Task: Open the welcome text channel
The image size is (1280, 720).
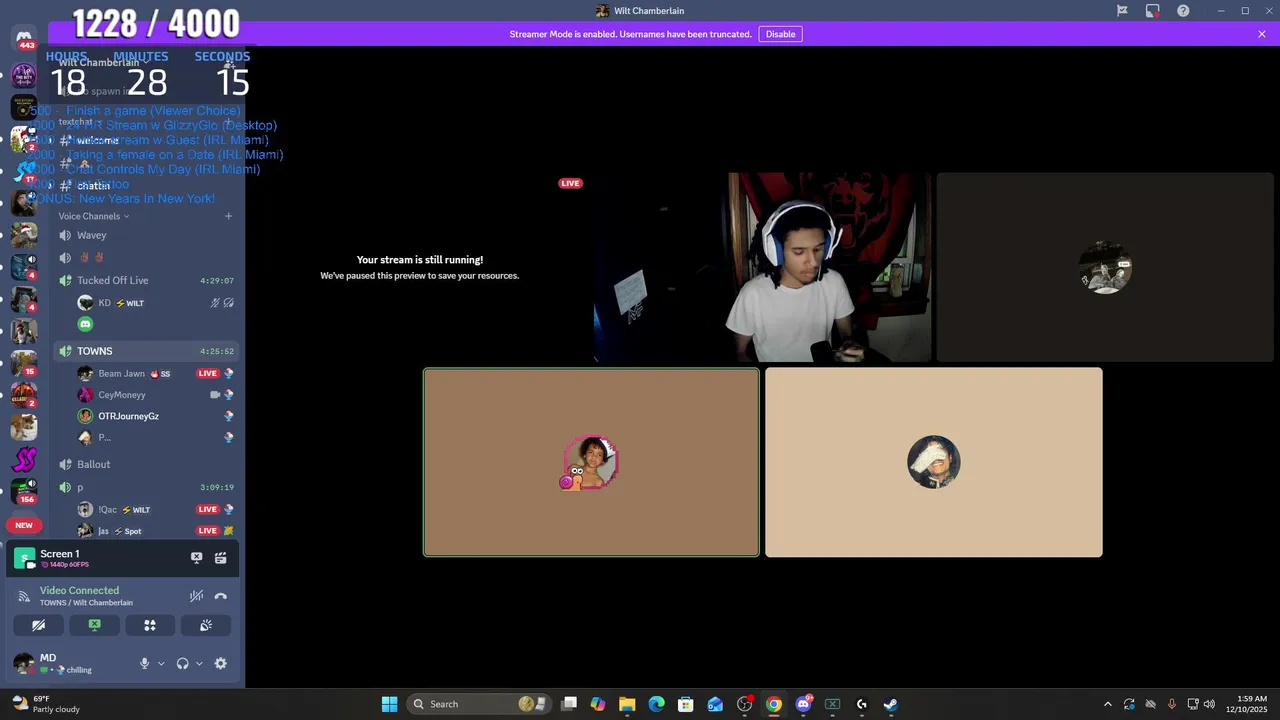Action: coord(145,140)
